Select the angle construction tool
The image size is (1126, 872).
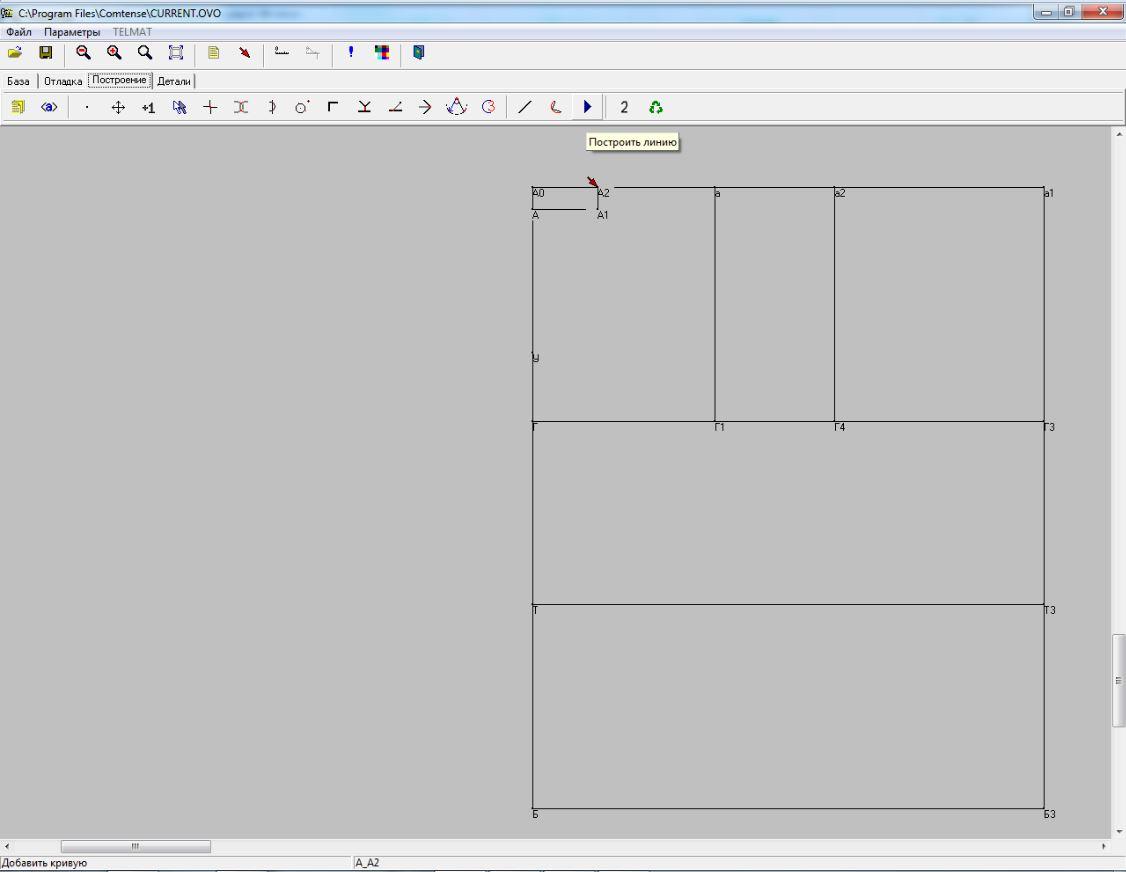point(395,107)
